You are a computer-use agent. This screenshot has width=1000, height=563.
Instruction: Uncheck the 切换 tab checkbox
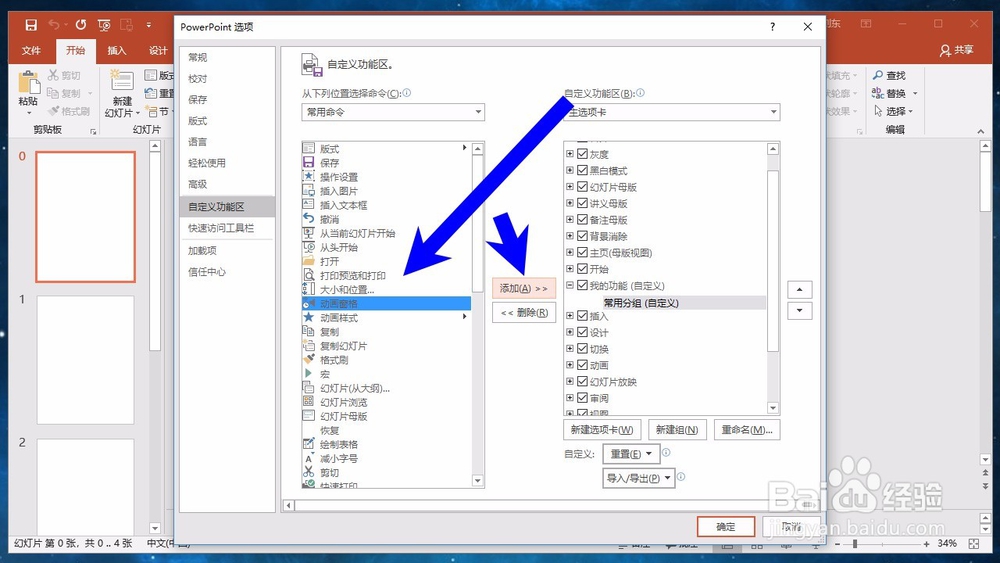(582, 349)
